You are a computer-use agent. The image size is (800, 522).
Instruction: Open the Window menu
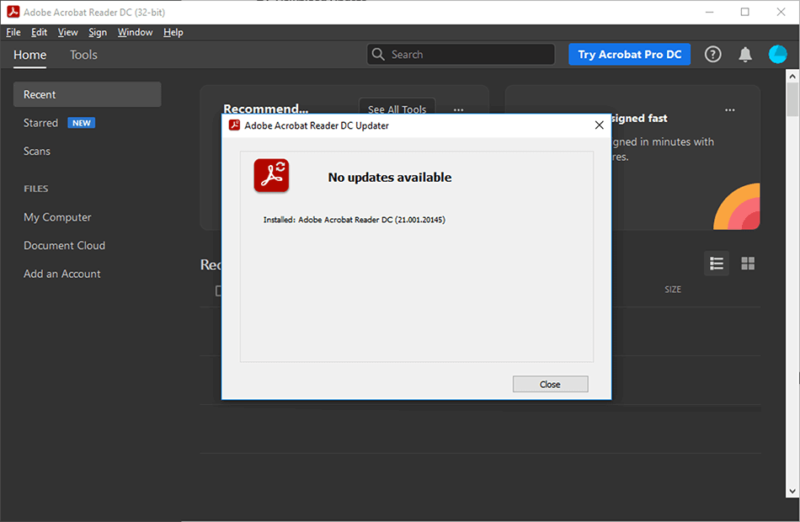tap(135, 32)
